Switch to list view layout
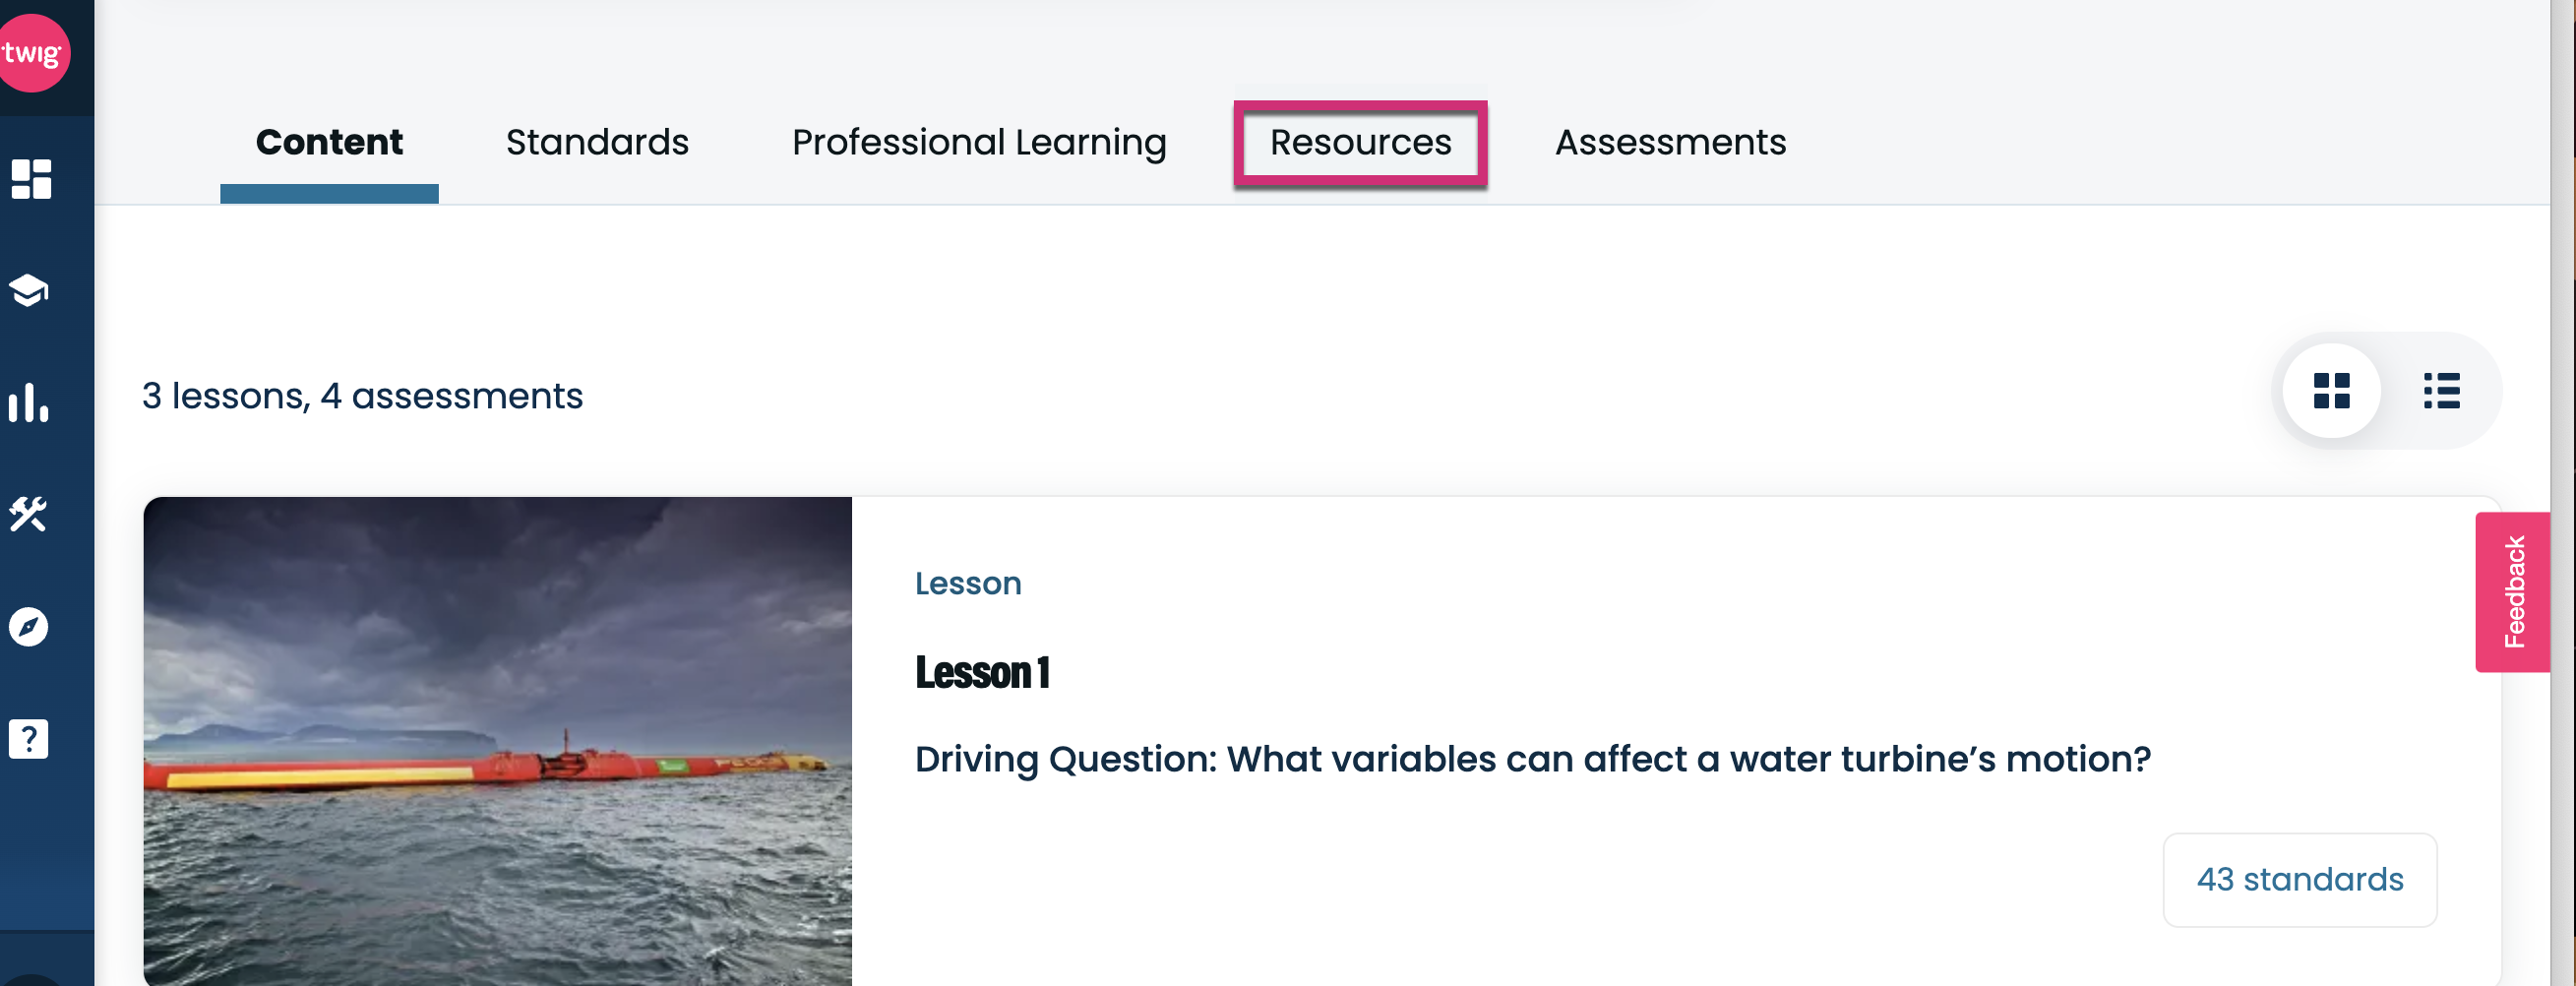This screenshot has height=986, width=2576. pos(2441,391)
